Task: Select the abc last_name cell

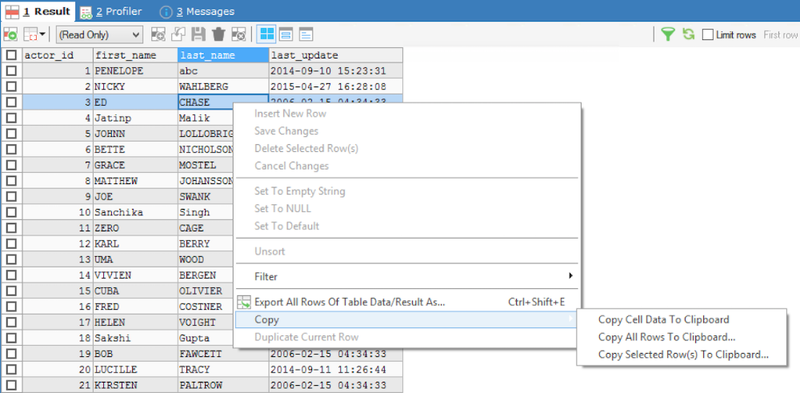Action: (x=223, y=71)
